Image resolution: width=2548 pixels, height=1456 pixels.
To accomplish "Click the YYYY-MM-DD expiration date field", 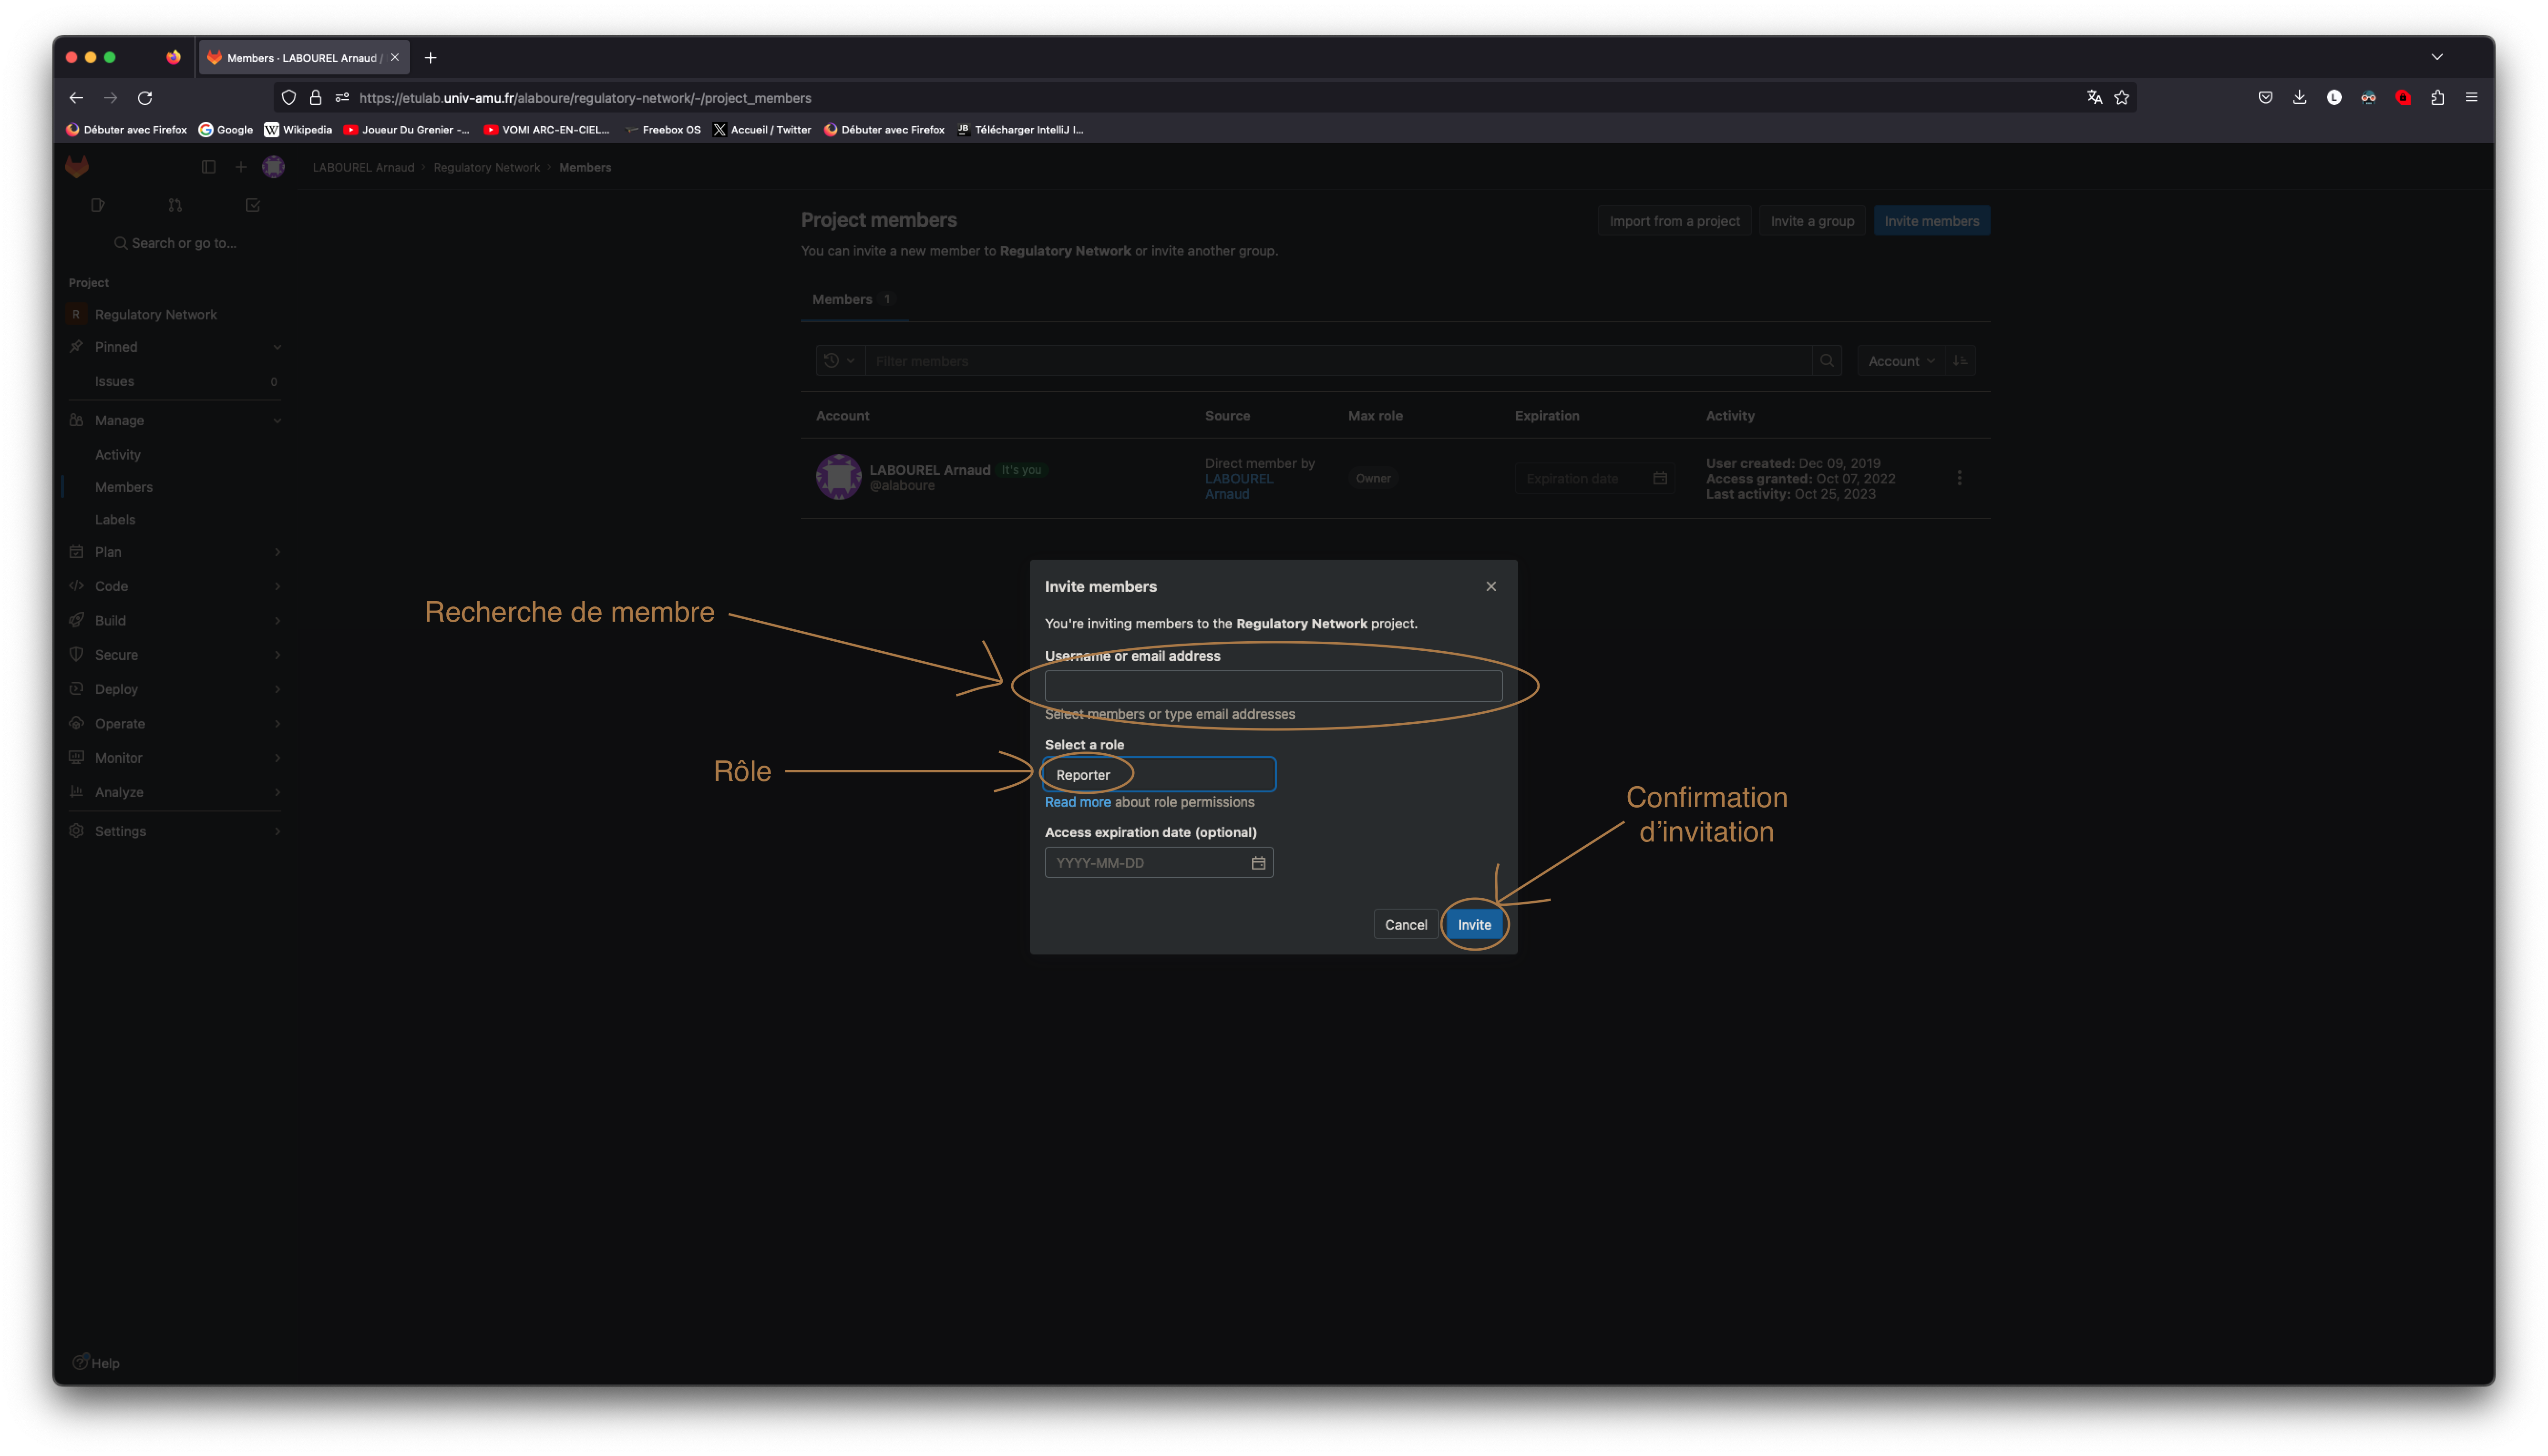I will point(1159,863).
